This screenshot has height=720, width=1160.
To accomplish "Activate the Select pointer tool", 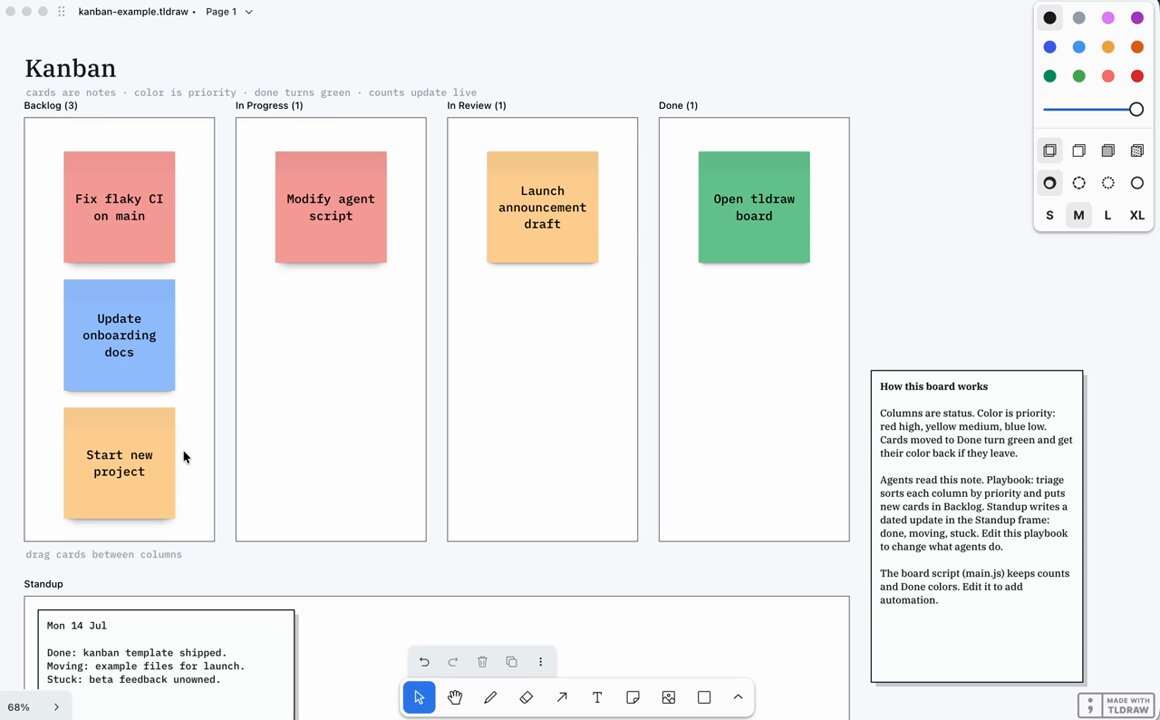I will (419, 697).
